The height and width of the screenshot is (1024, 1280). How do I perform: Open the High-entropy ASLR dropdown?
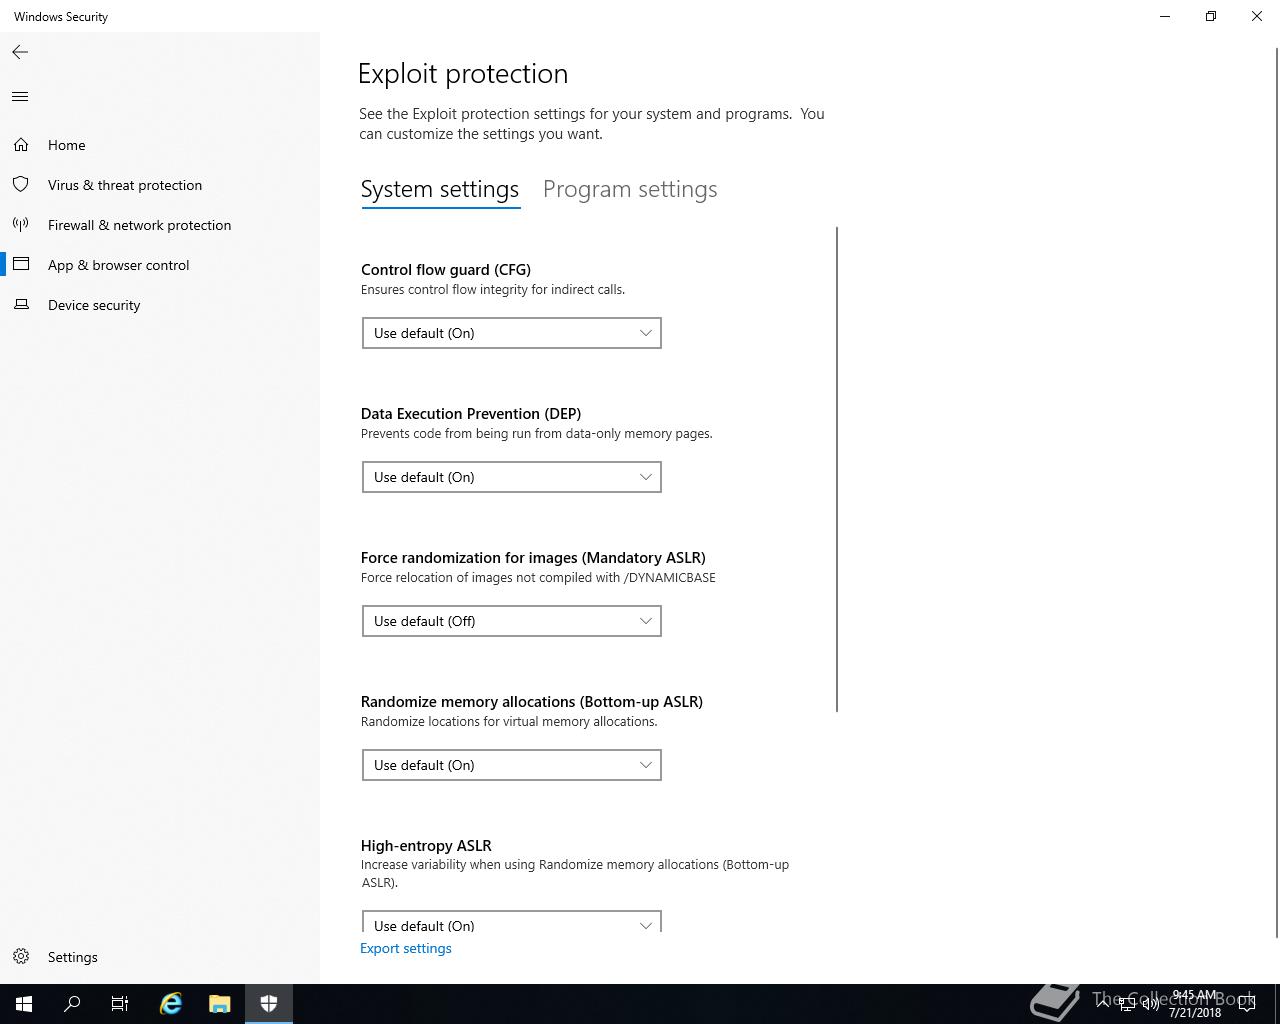coord(511,921)
